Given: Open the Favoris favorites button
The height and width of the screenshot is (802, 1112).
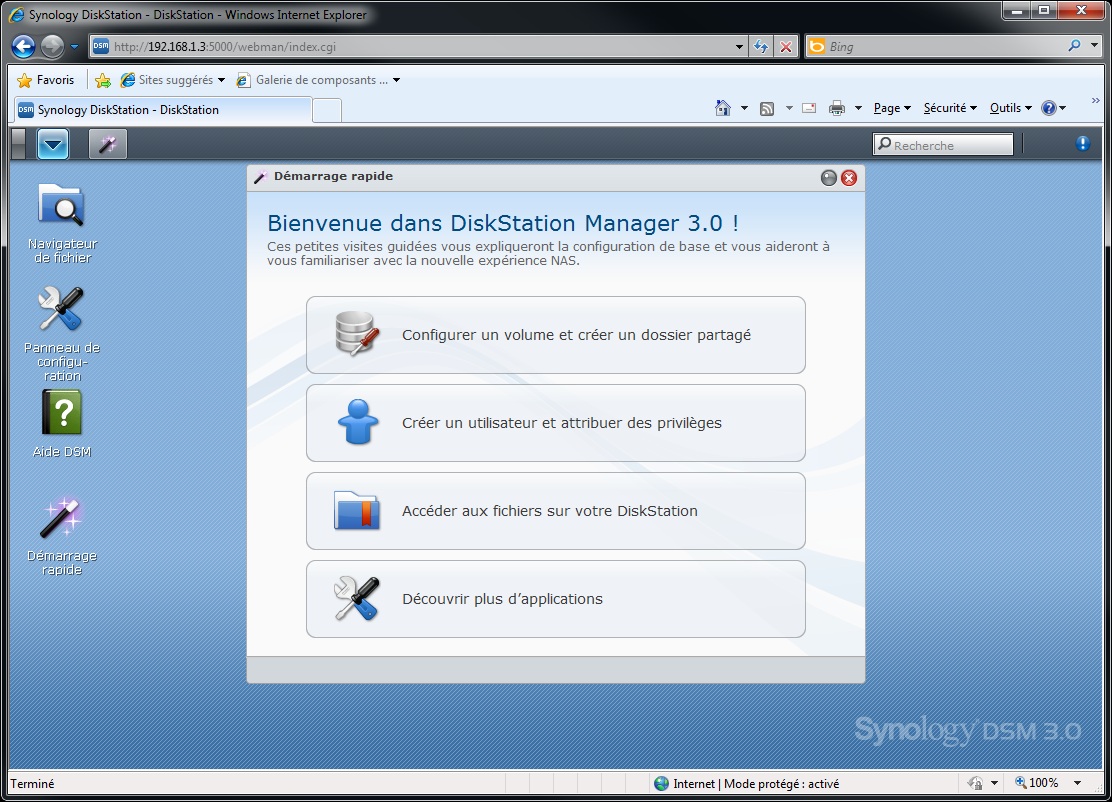Looking at the screenshot, I should click(x=45, y=80).
